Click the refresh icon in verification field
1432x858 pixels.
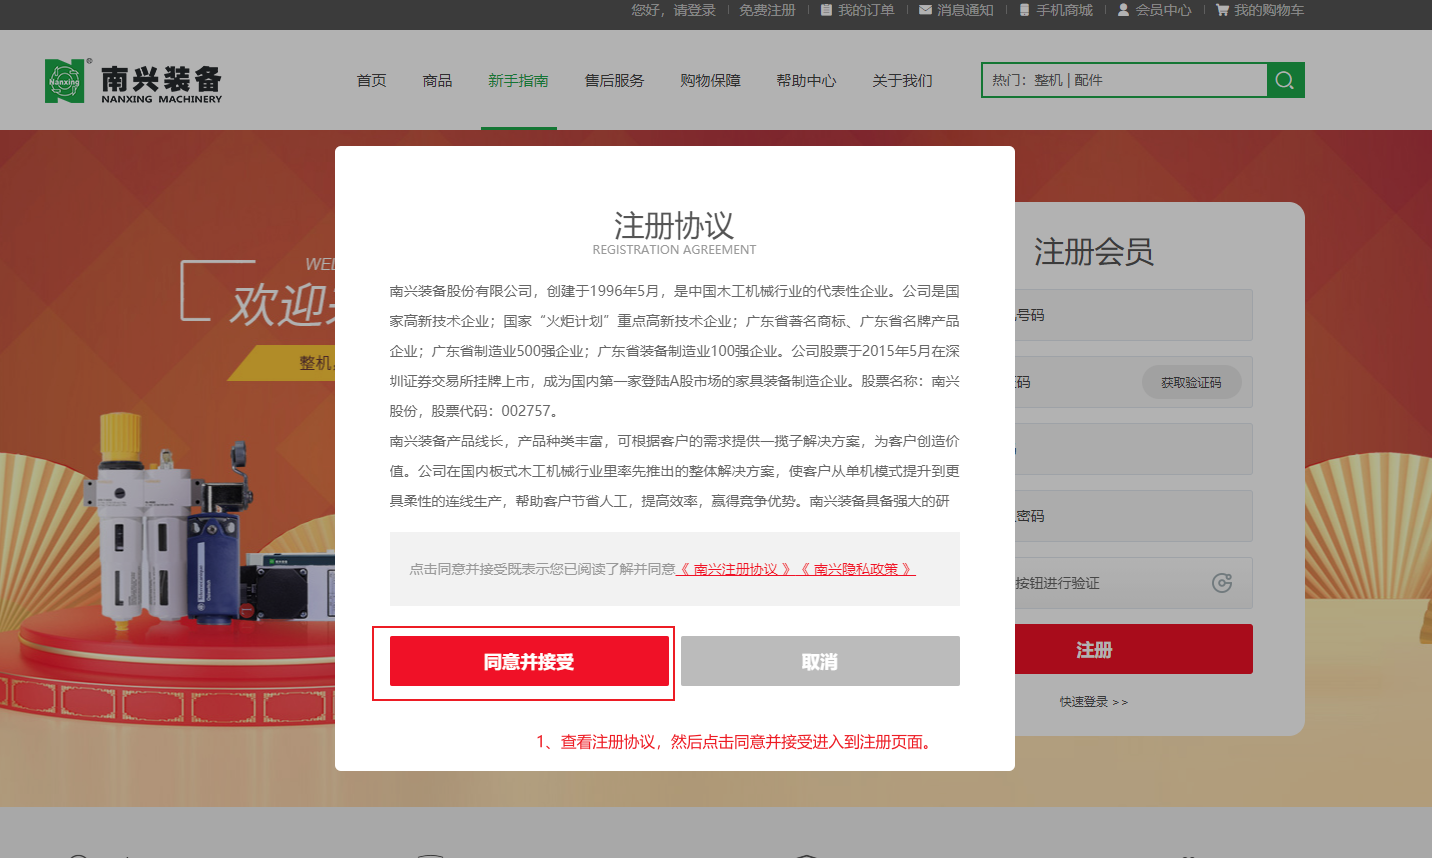(1222, 583)
